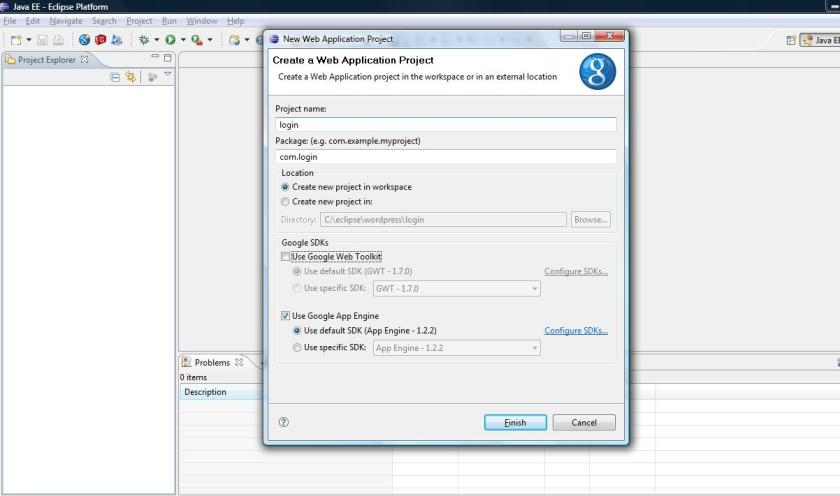This screenshot has height=496, width=840.
Task: Click the New Web Application Project toolbar icon
Action: (x=84, y=40)
